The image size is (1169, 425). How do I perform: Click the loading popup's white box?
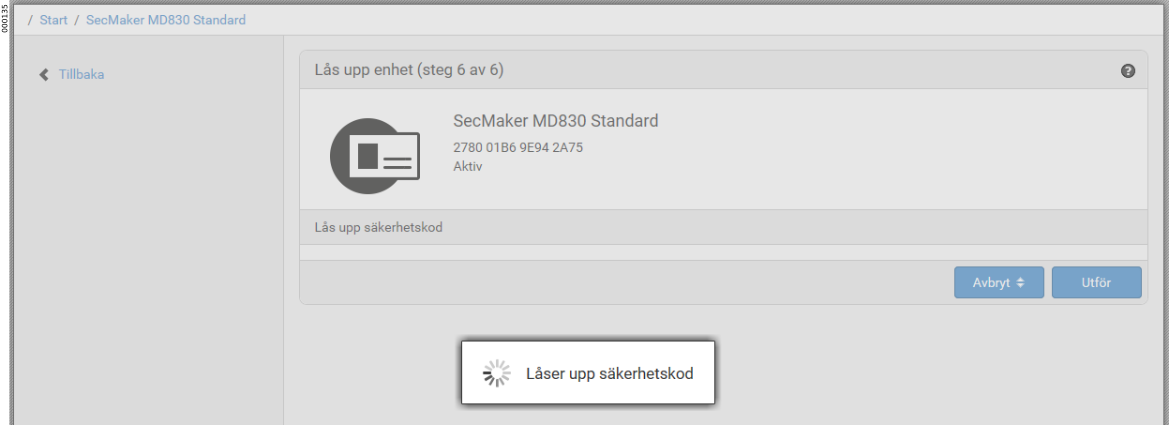[587, 373]
